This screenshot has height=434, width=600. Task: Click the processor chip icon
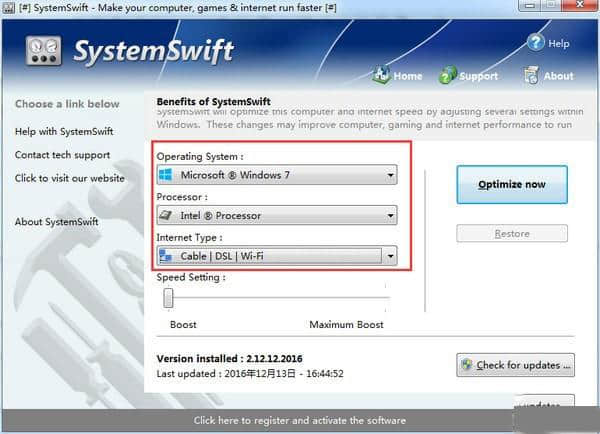(166, 215)
